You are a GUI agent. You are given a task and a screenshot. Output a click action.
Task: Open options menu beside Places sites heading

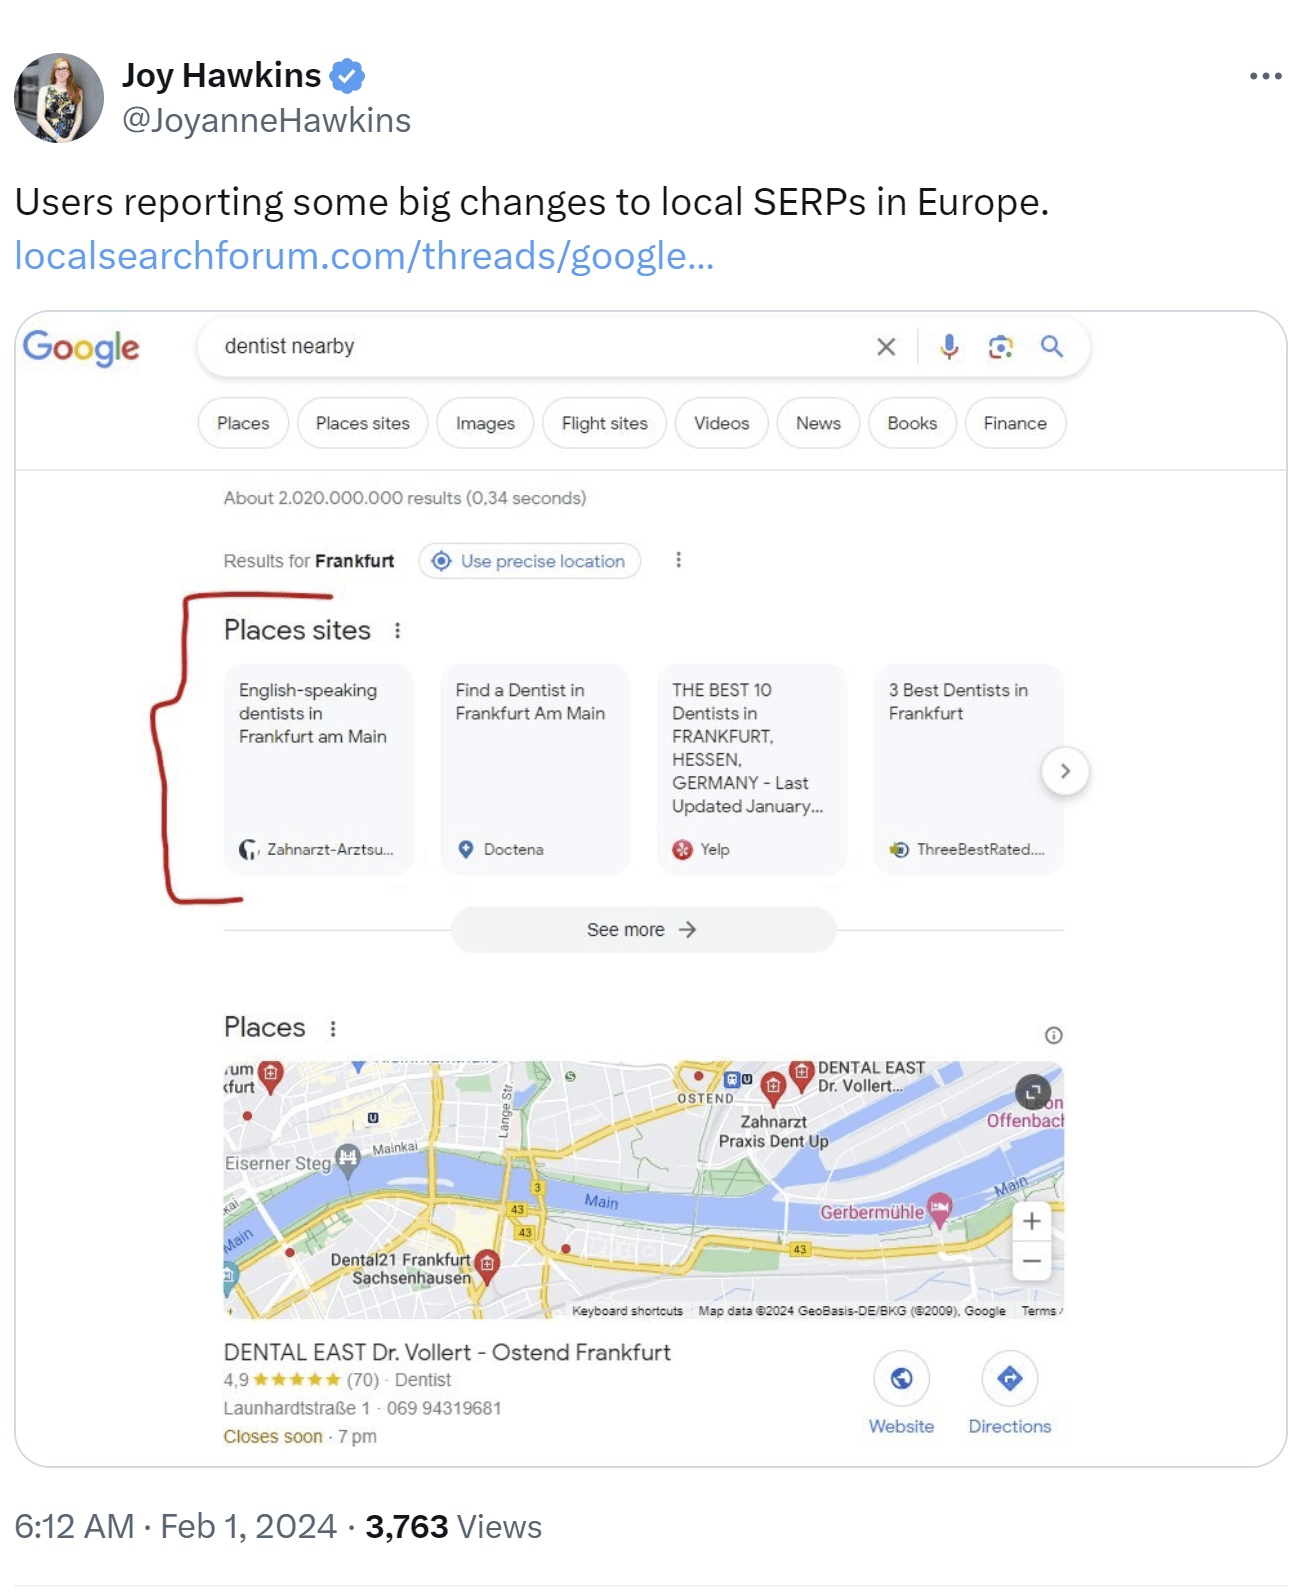(x=398, y=631)
